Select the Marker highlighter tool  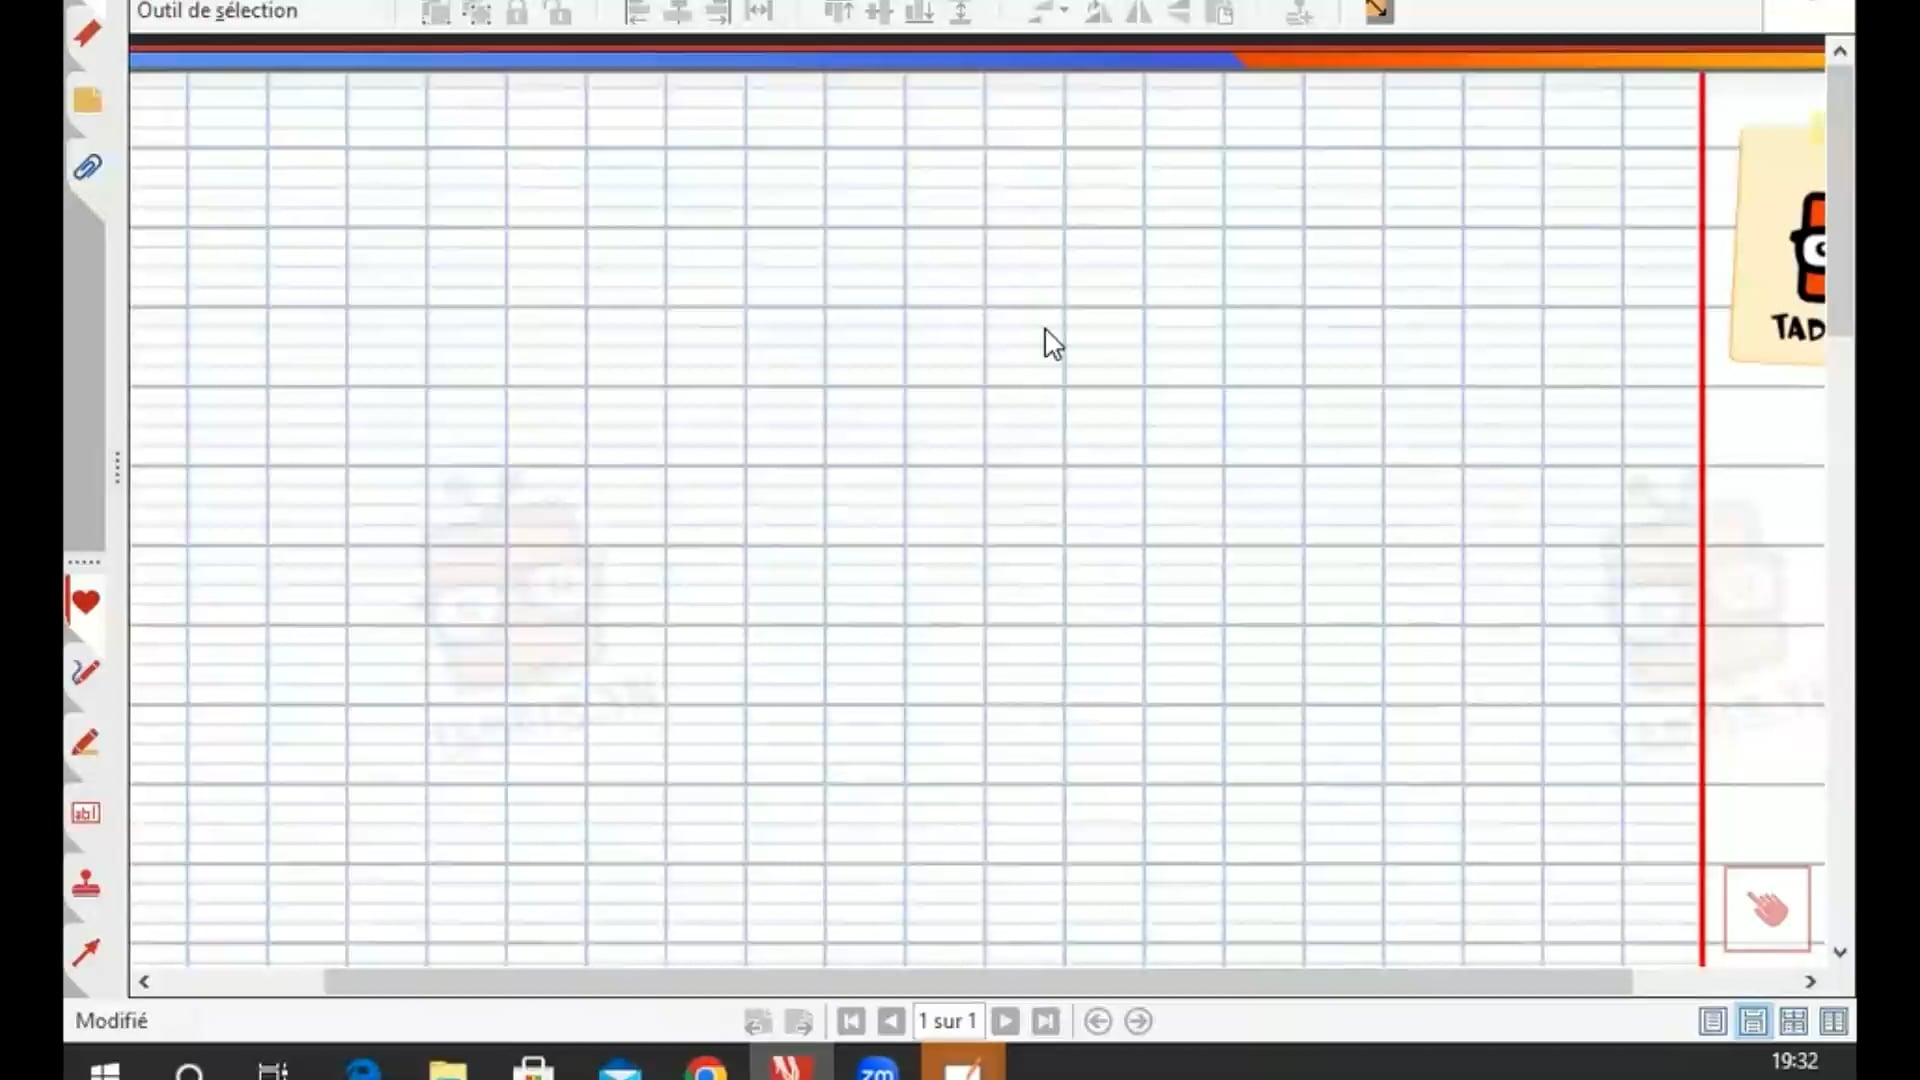pos(86,743)
